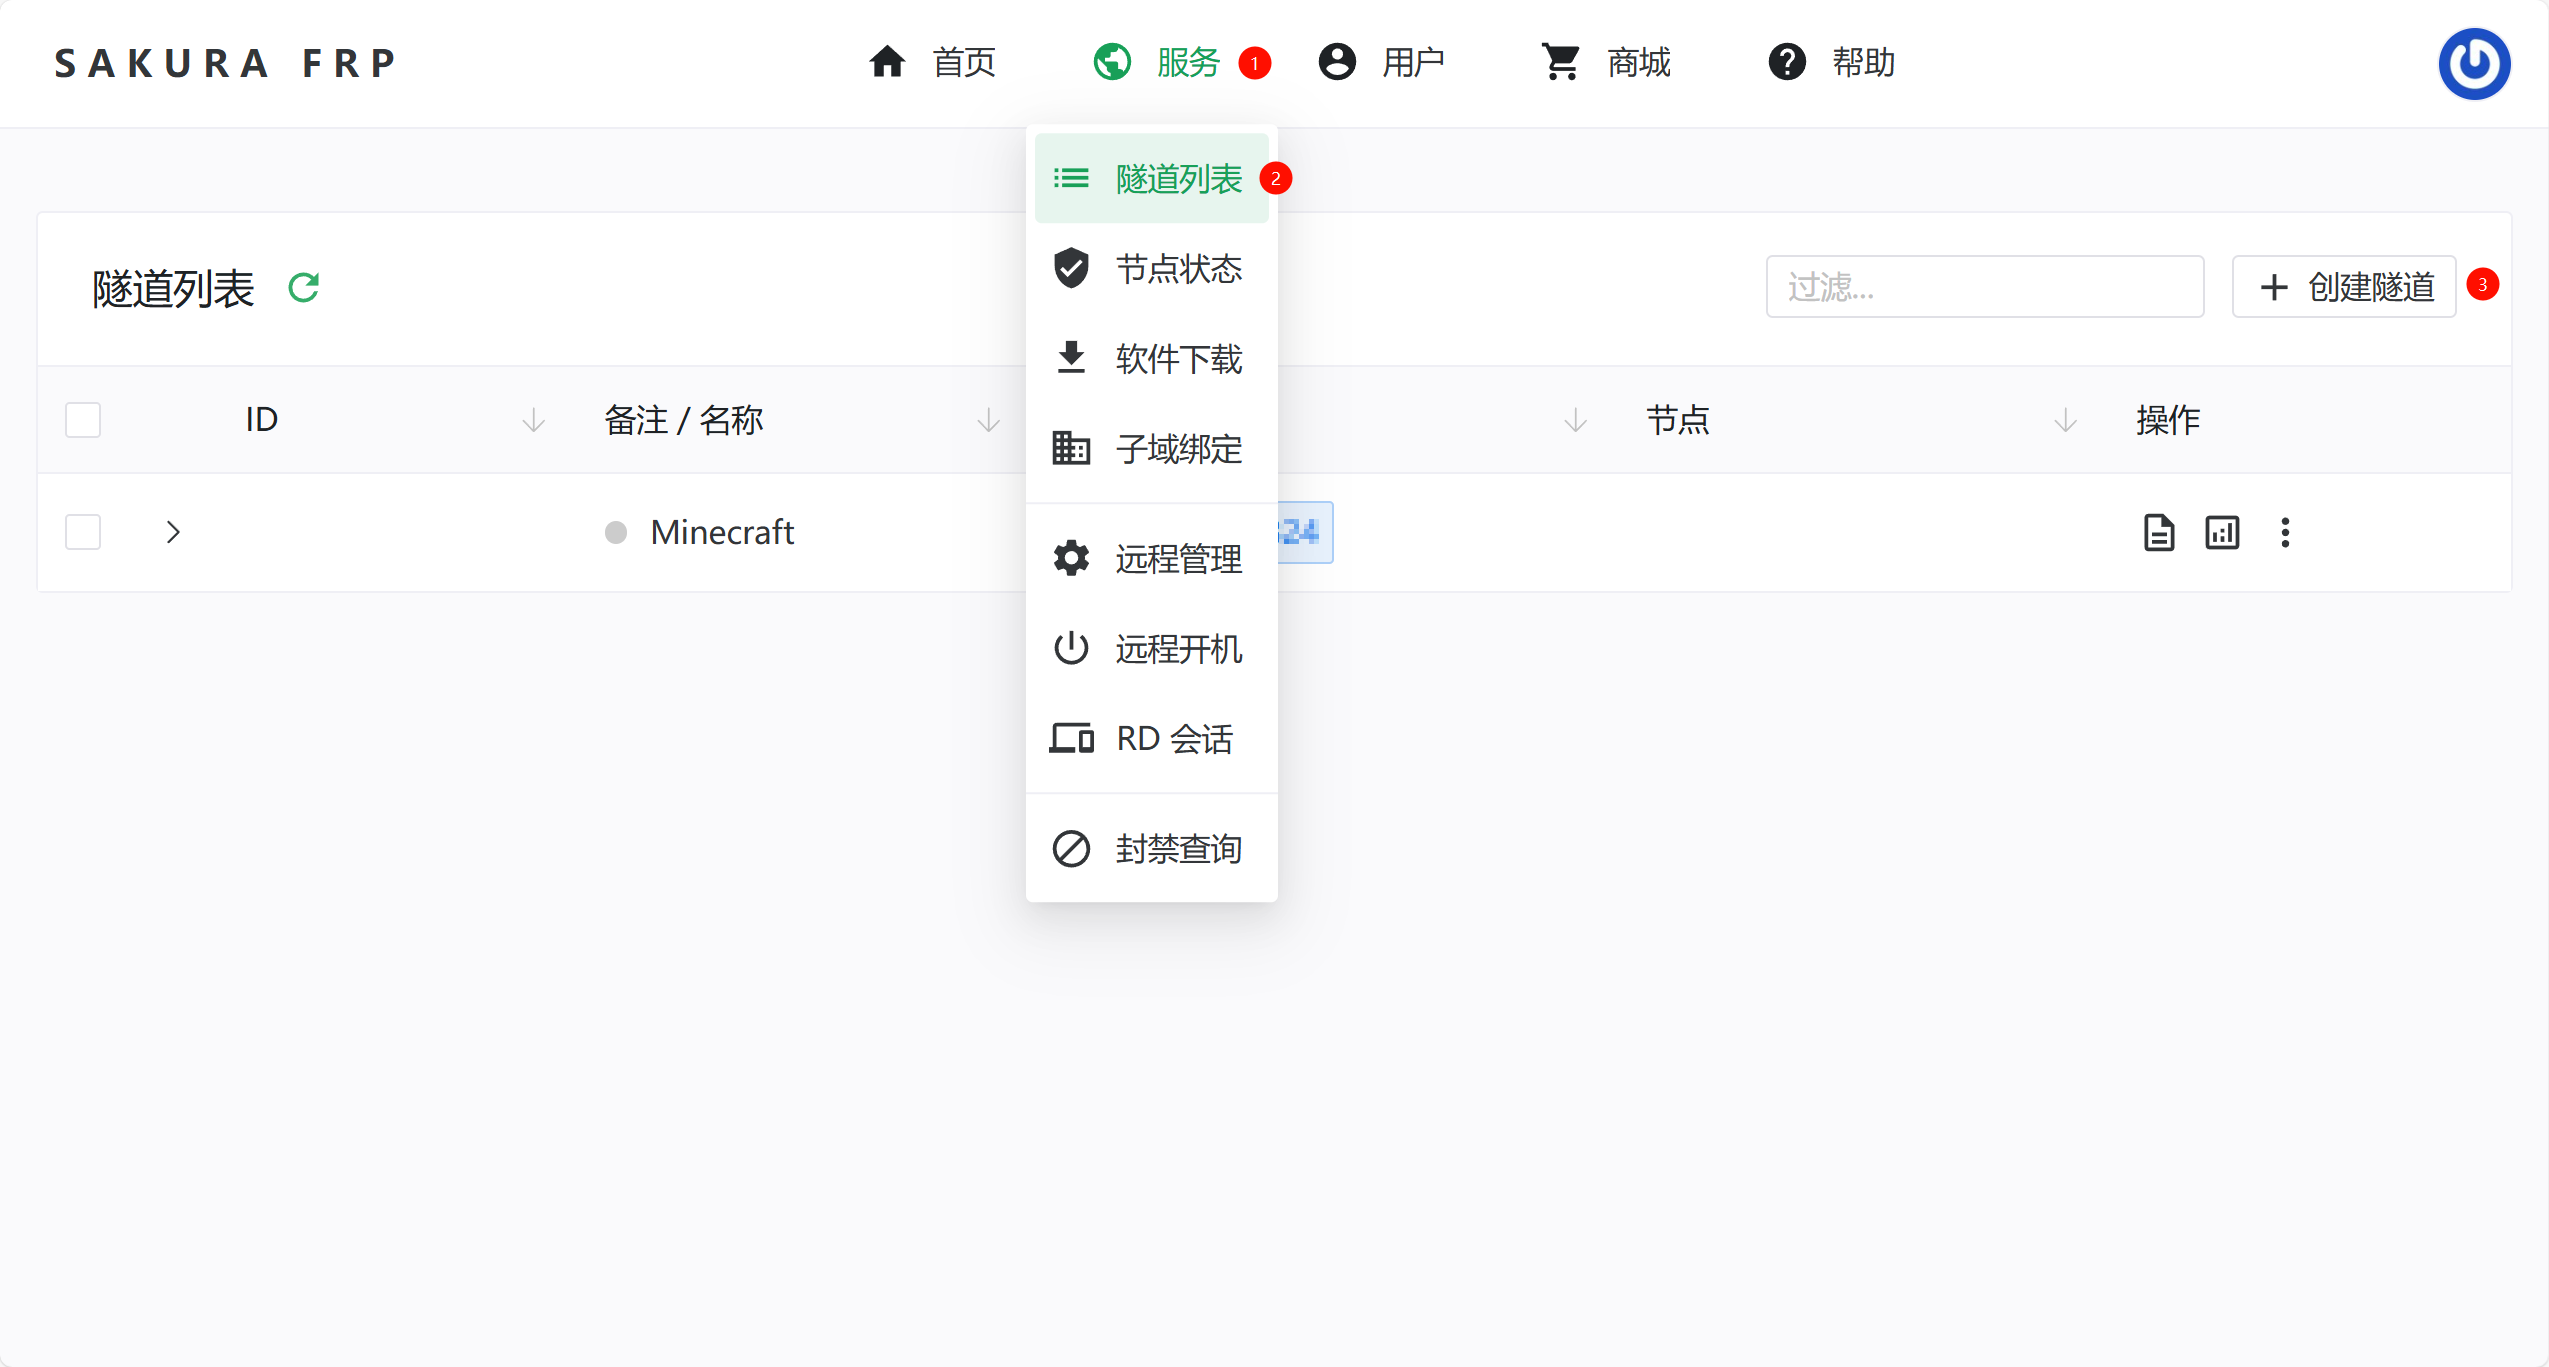The width and height of the screenshot is (2549, 1367).
Task: Refresh the tunnel list
Action: click(x=304, y=287)
